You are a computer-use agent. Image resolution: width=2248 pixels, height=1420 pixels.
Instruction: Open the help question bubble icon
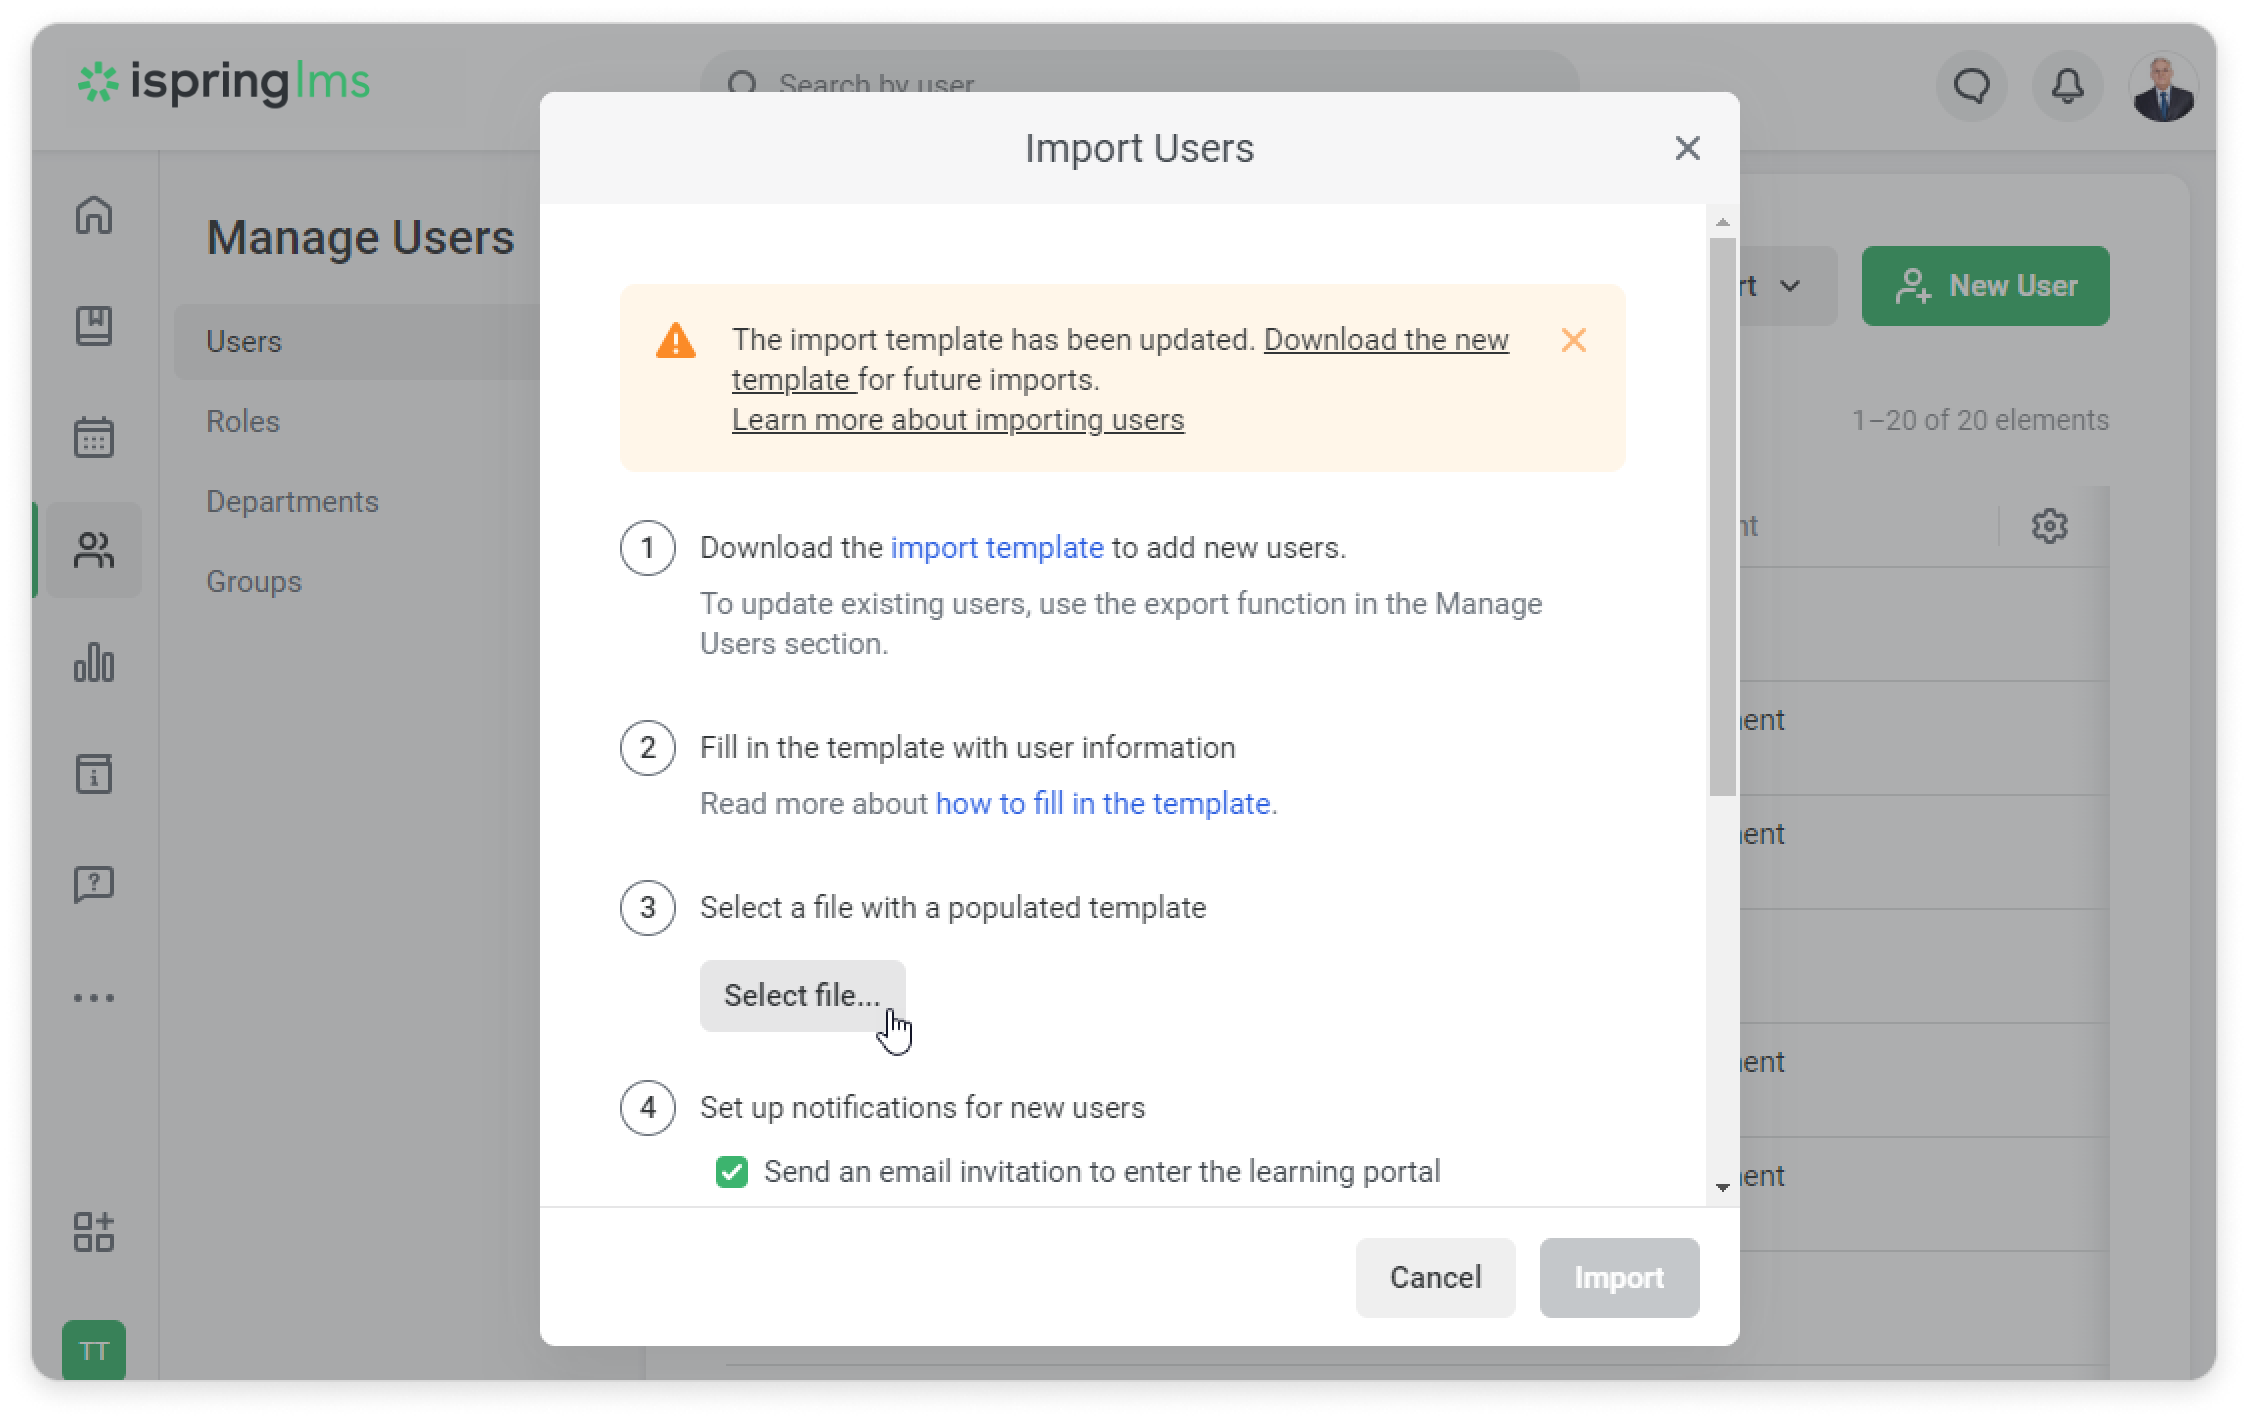94,884
